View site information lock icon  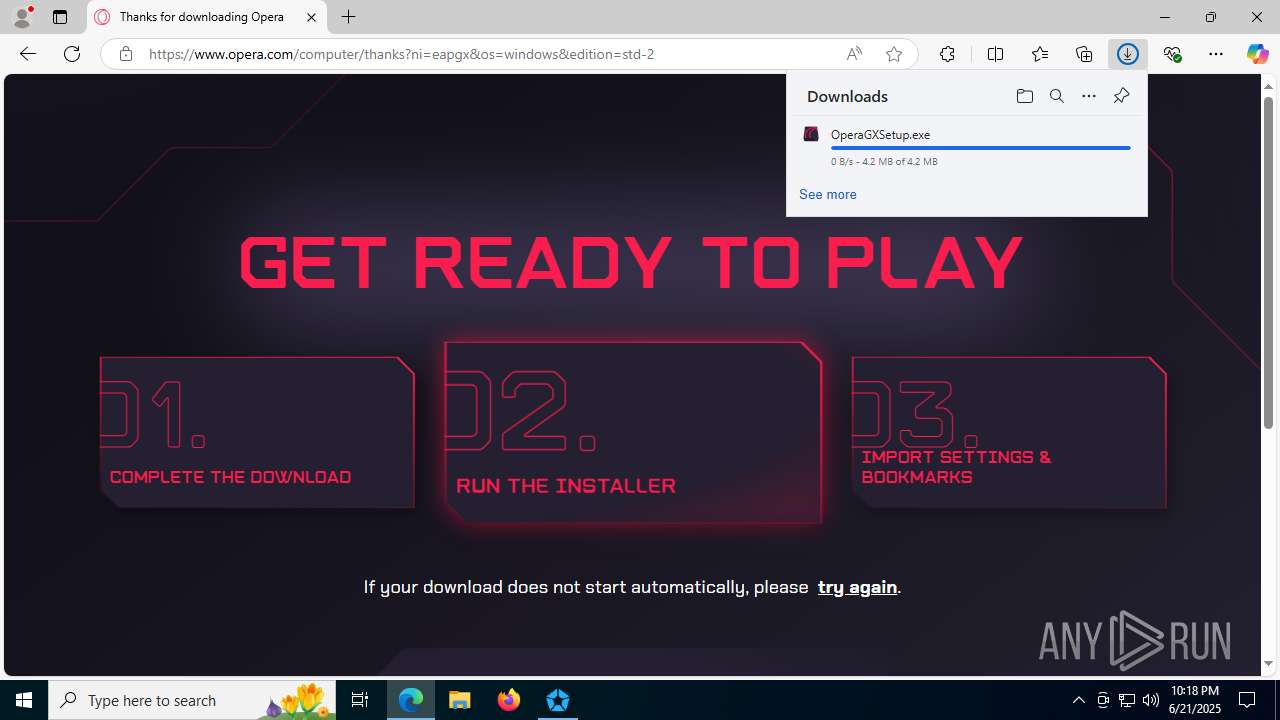tap(125, 54)
